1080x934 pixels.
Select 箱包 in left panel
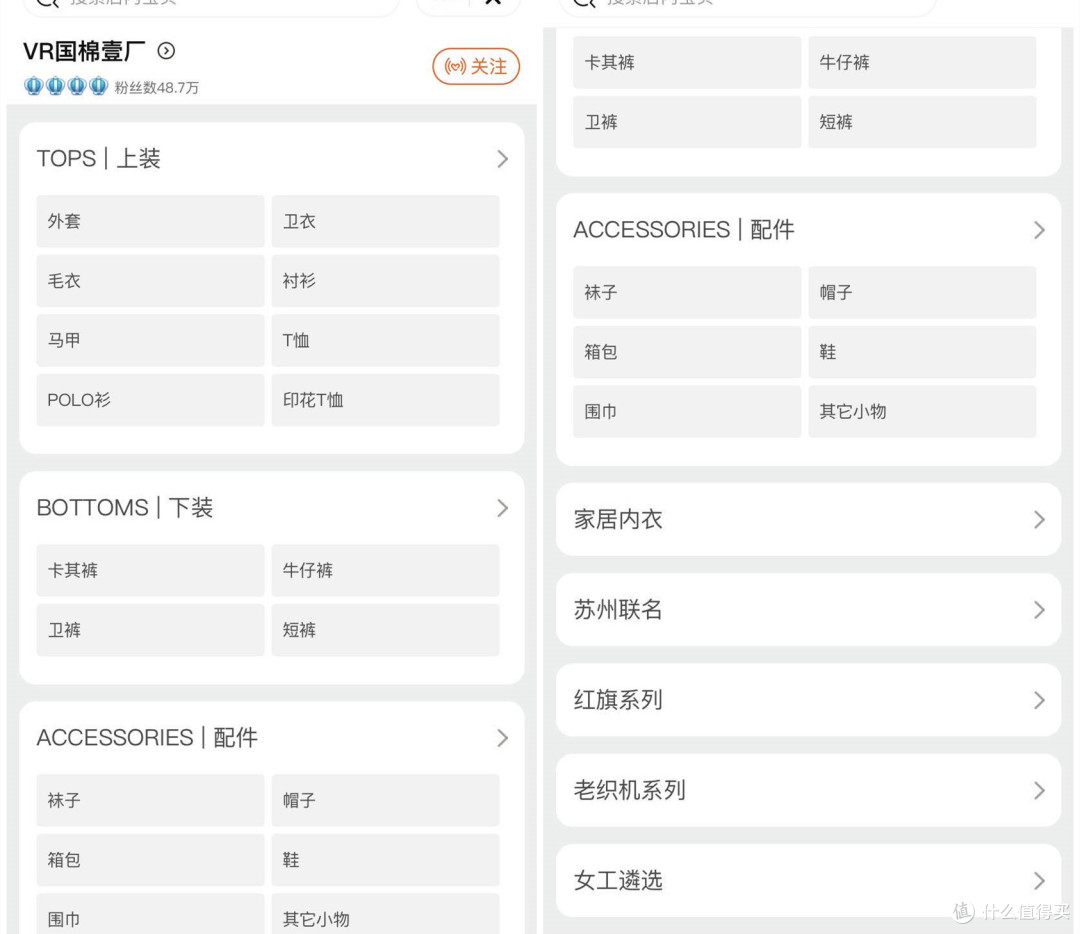coord(150,860)
